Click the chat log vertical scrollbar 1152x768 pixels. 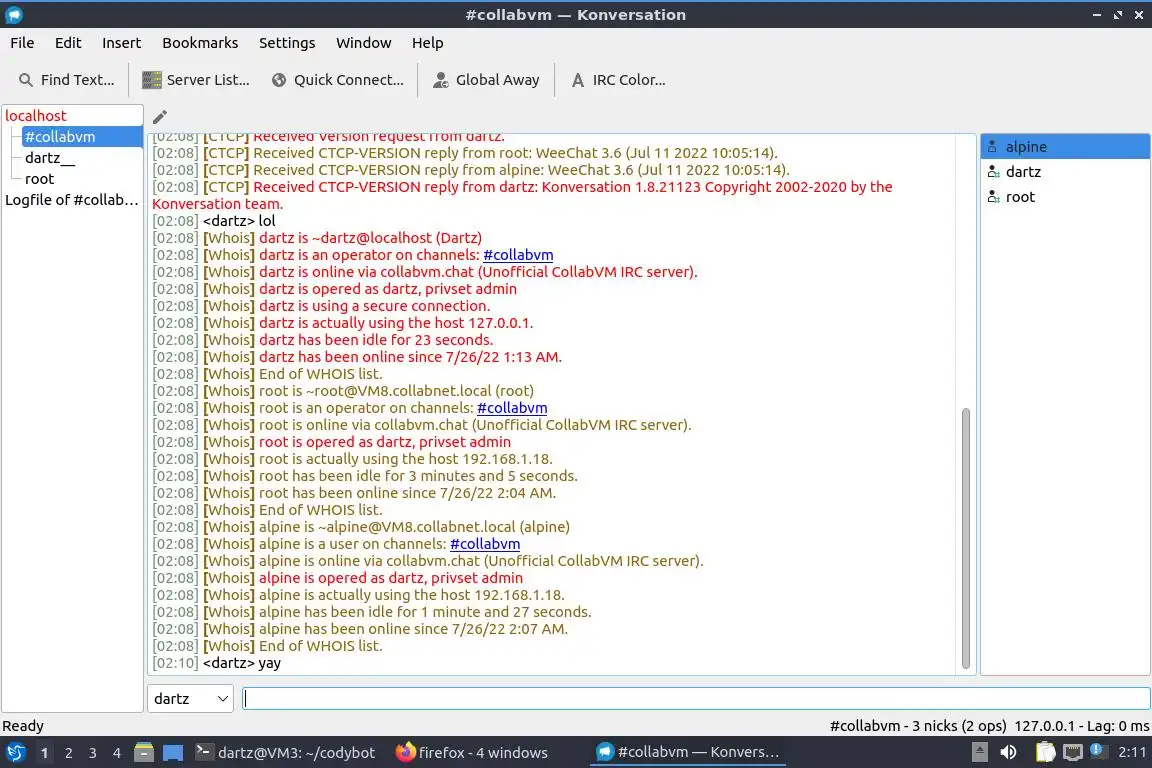click(x=965, y=538)
